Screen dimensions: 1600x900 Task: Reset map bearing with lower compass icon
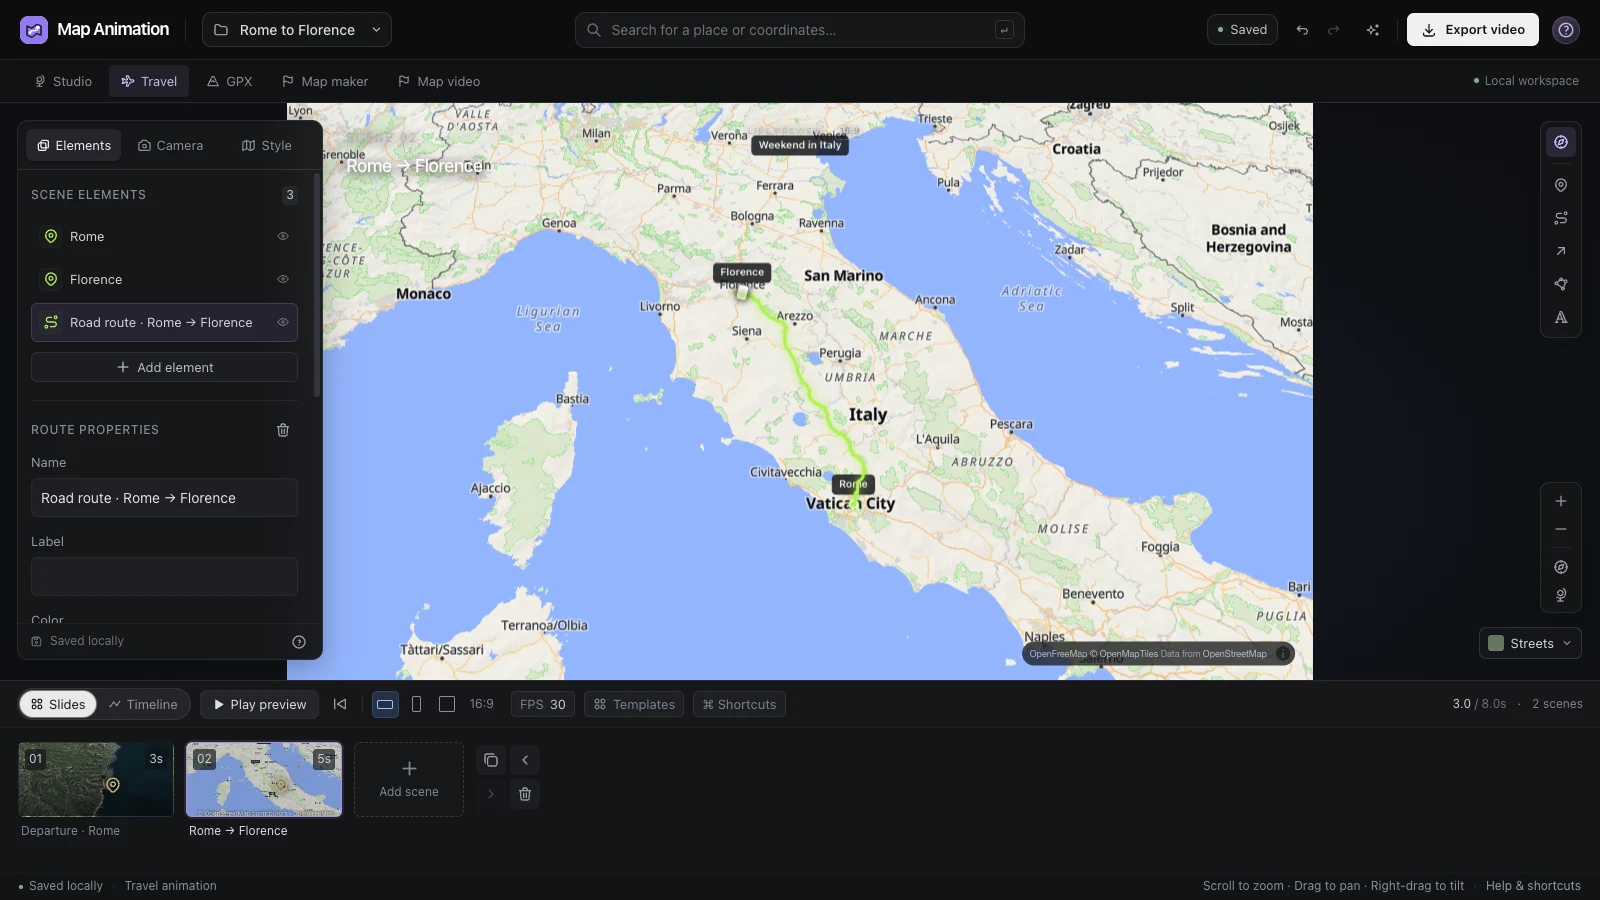point(1560,567)
